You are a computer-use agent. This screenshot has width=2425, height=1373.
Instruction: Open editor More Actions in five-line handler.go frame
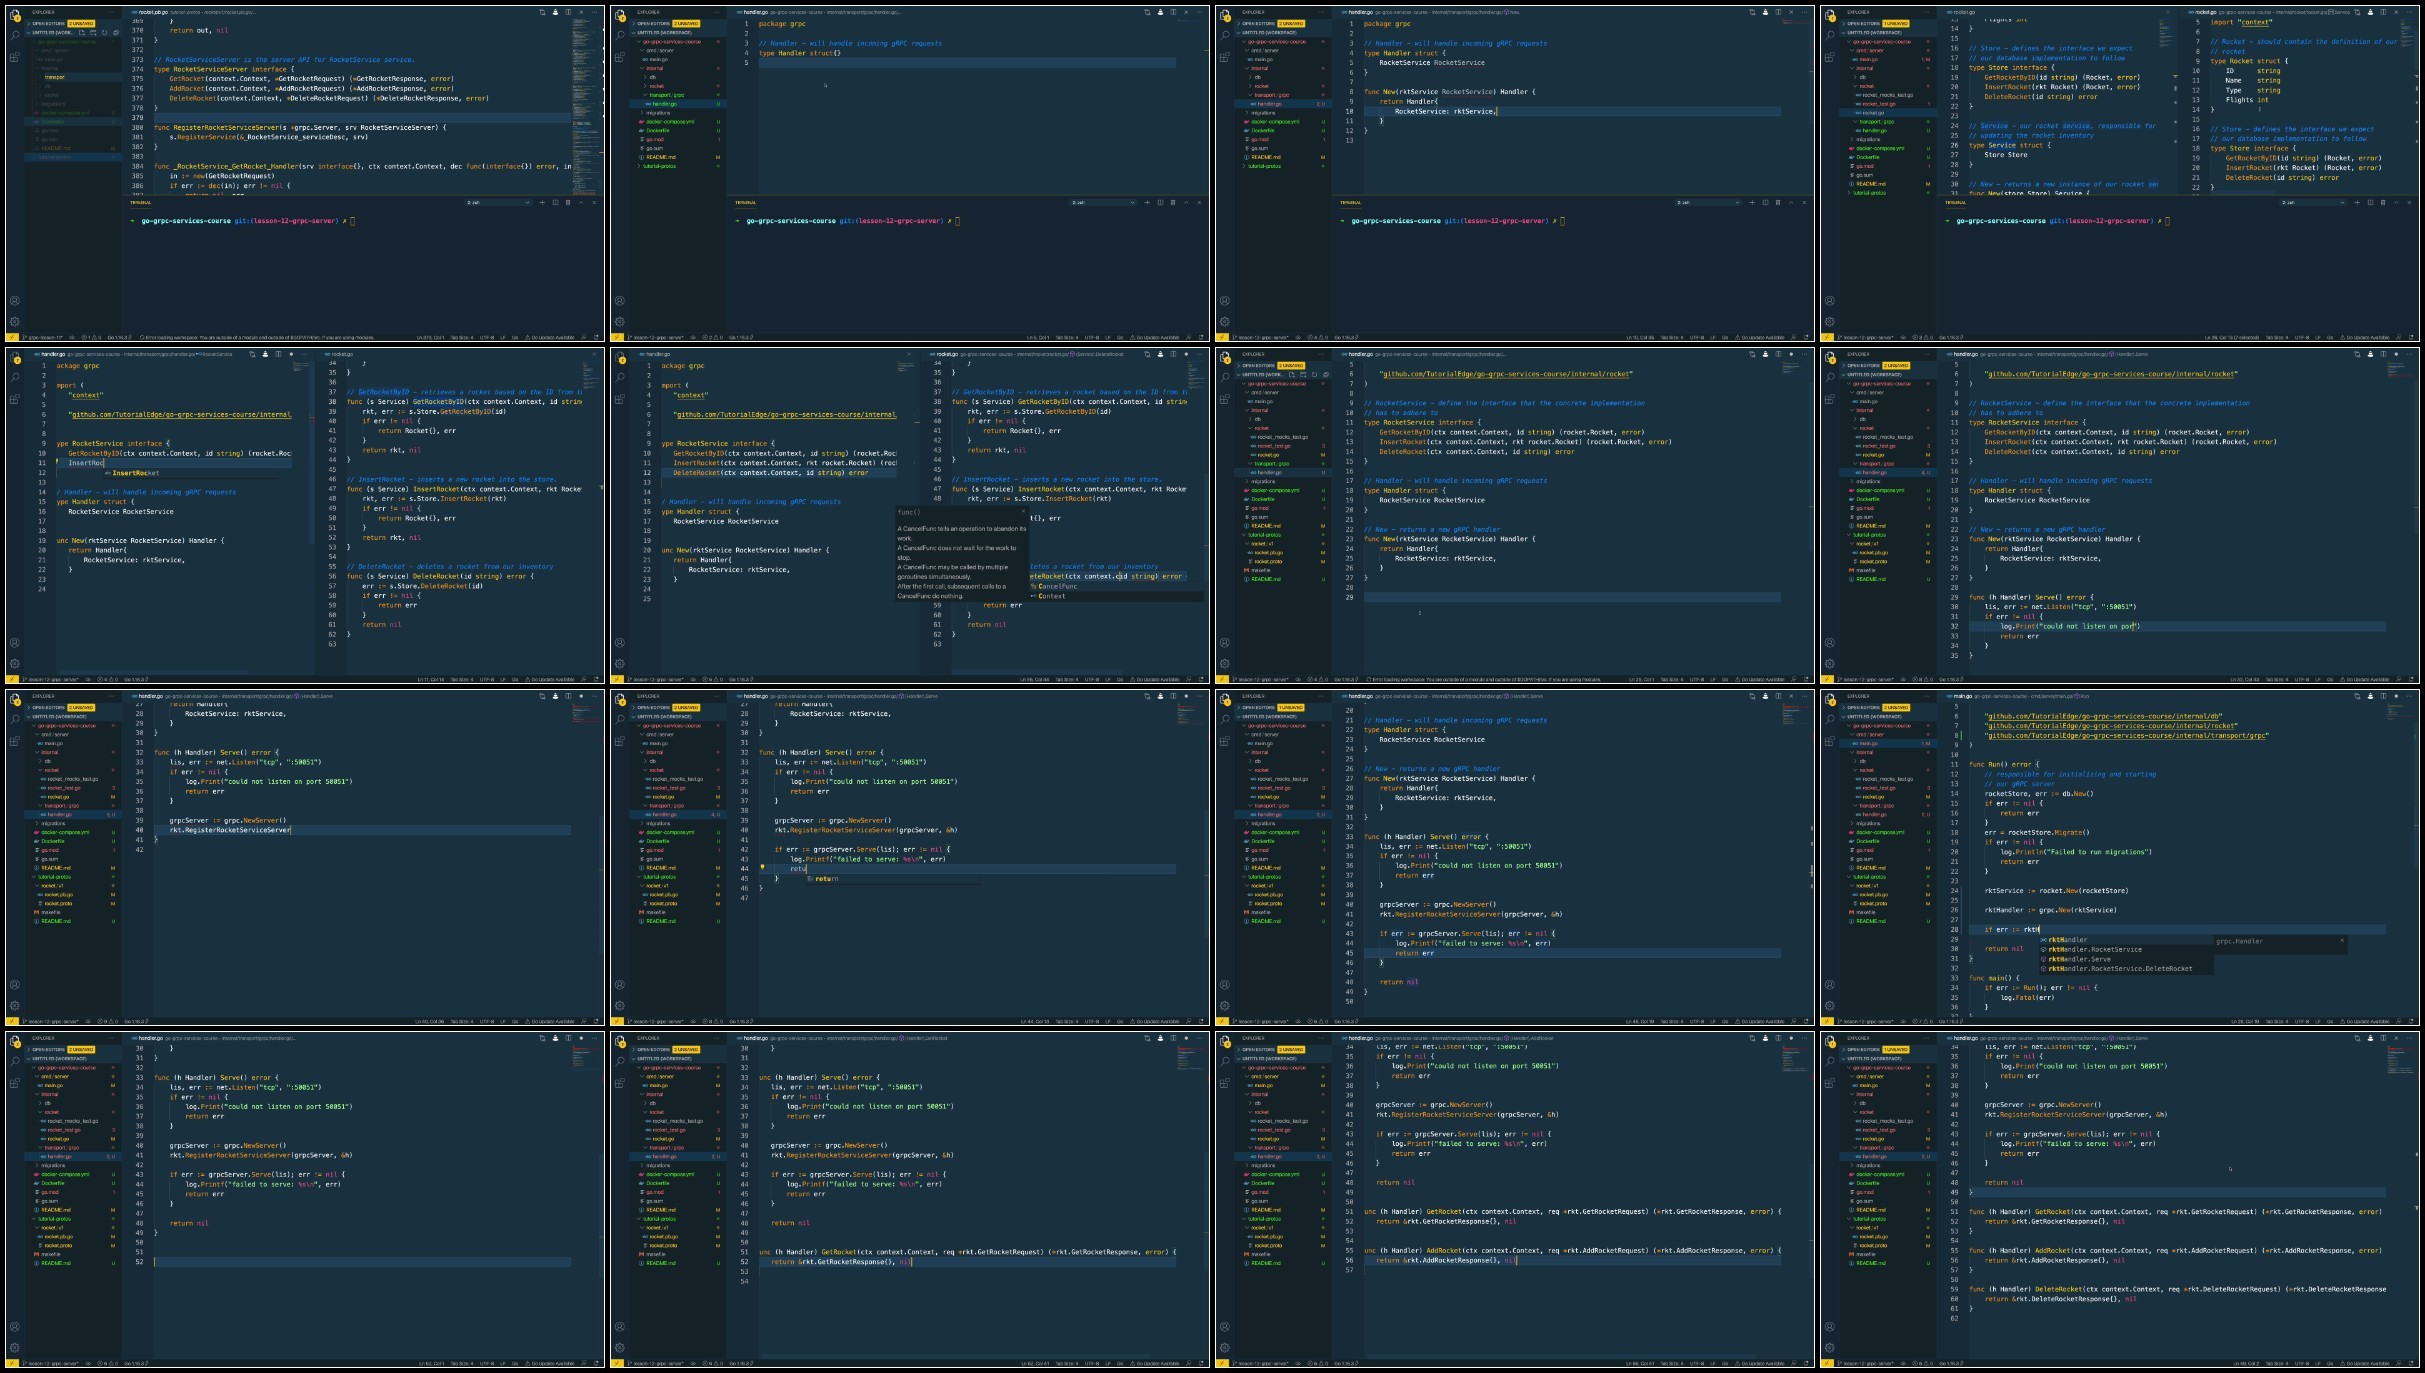pos(1199,12)
